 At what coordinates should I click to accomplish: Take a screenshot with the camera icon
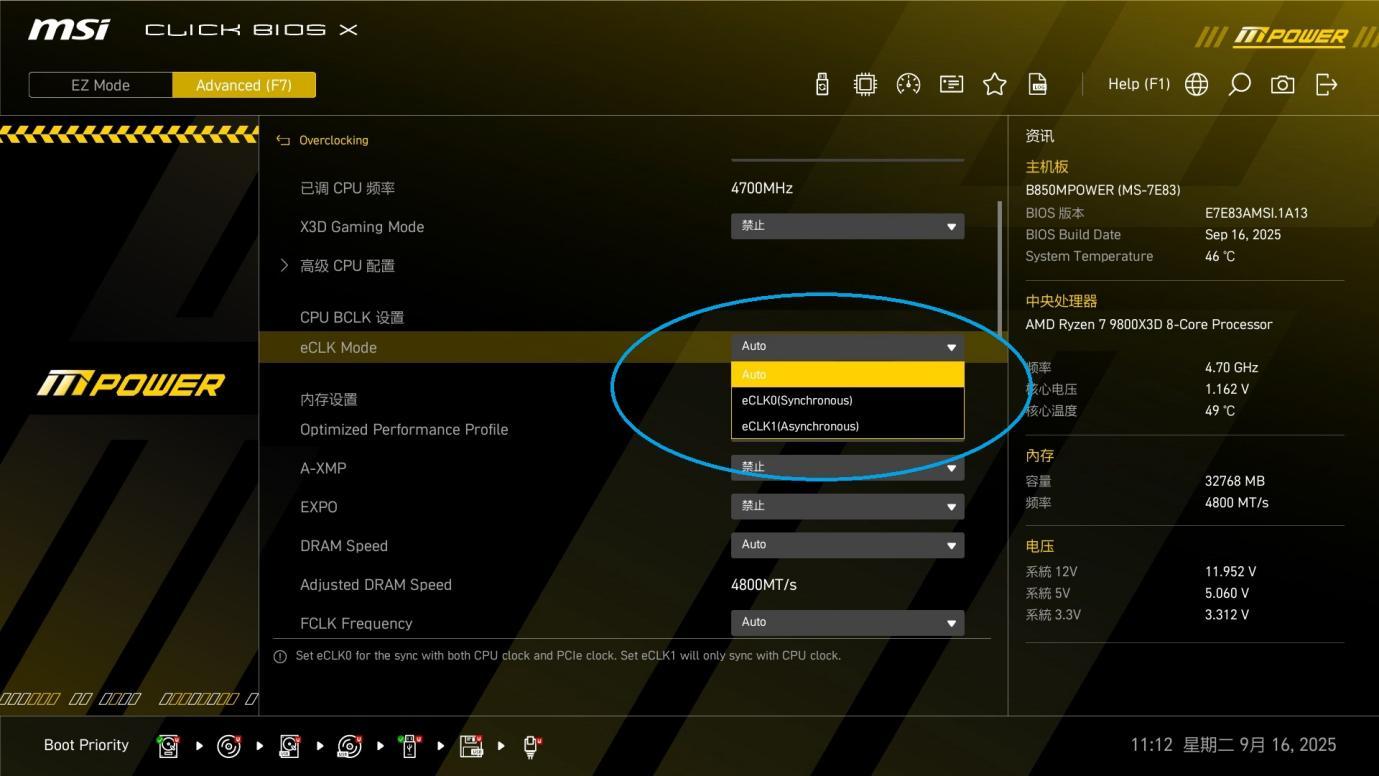[1282, 84]
